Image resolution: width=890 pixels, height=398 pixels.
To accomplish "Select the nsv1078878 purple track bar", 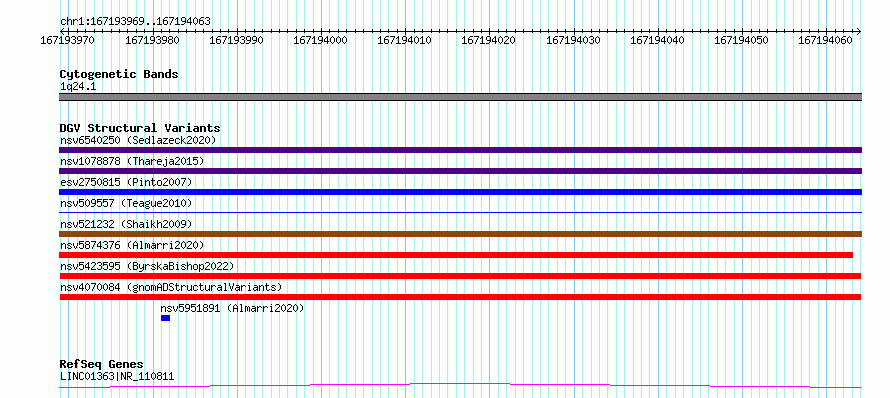I will pyautogui.click(x=460, y=171).
